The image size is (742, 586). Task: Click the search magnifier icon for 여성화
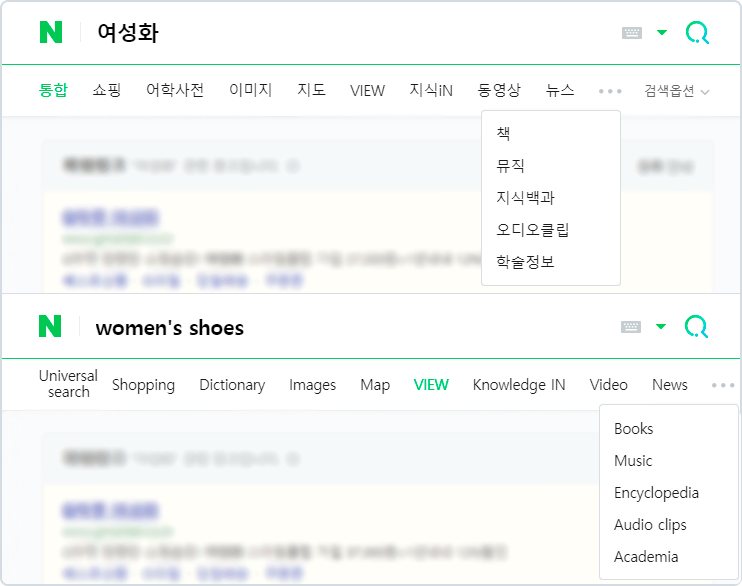698,33
